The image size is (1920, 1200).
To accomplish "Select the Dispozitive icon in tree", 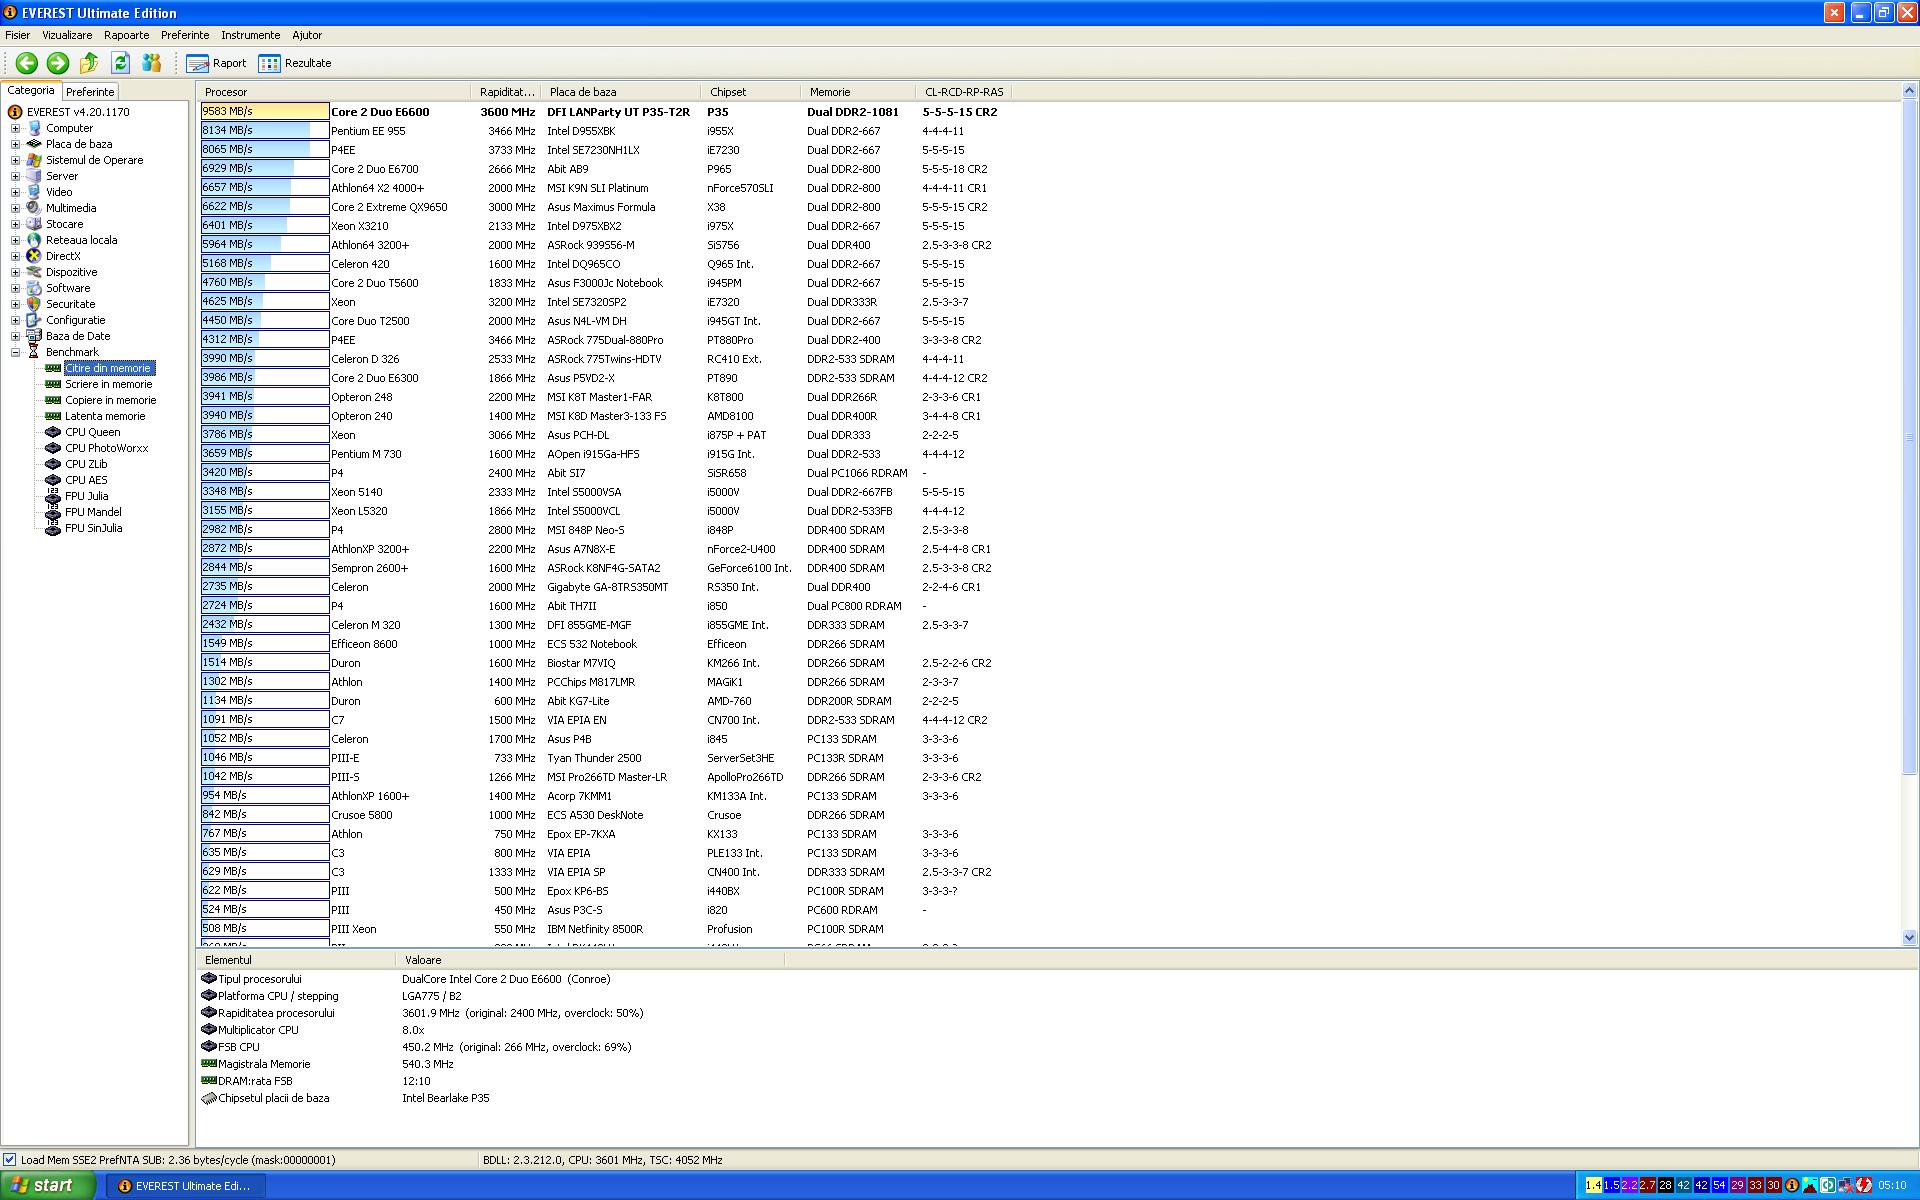I will (34, 272).
